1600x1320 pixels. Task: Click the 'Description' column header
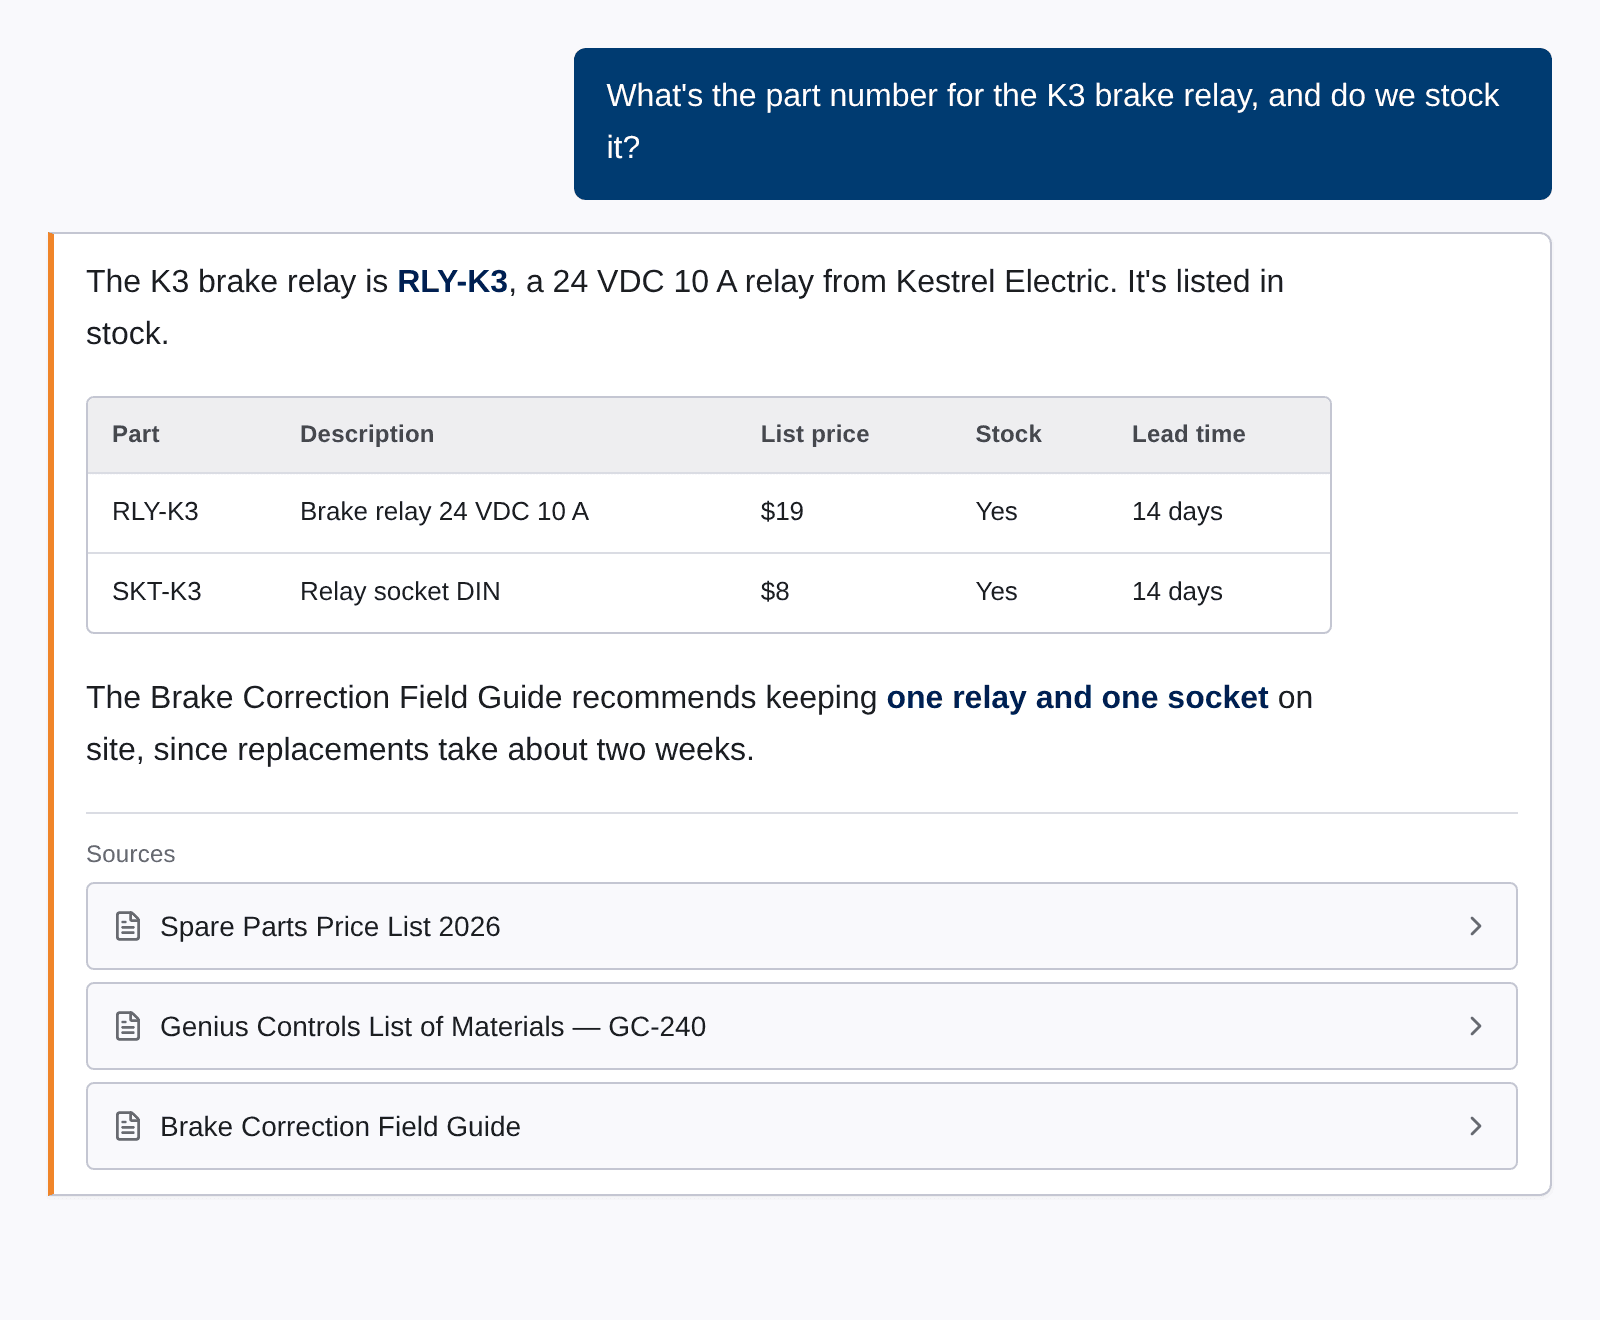367,434
